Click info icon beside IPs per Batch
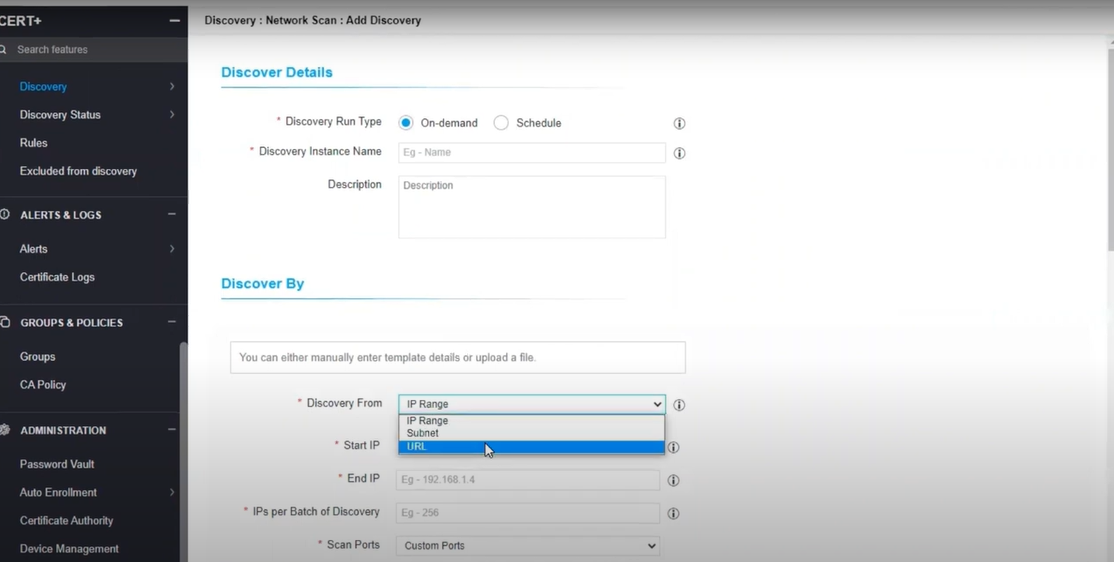This screenshot has height=562, width=1114. [674, 513]
